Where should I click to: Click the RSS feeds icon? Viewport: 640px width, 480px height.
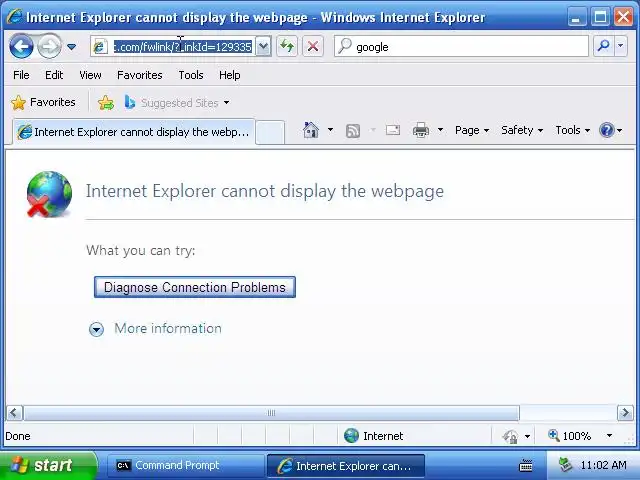[x=353, y=131]
